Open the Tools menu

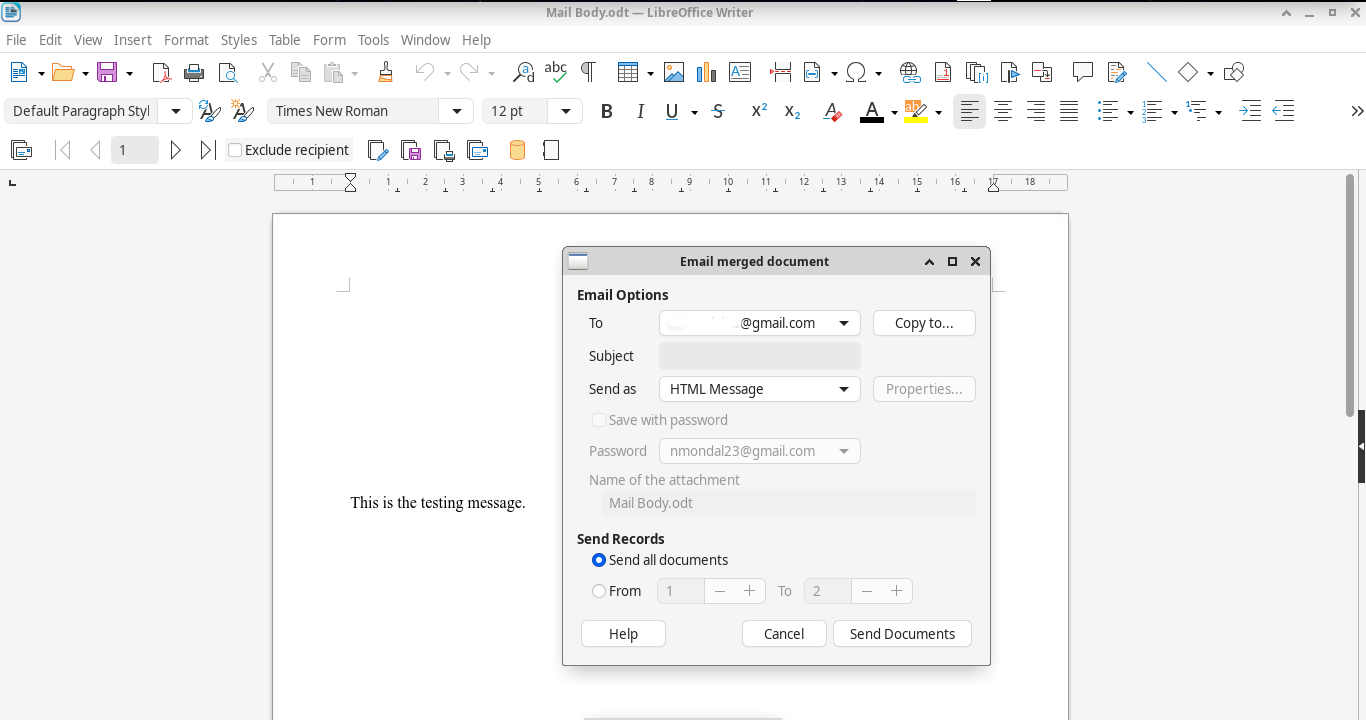coord(373,40)
